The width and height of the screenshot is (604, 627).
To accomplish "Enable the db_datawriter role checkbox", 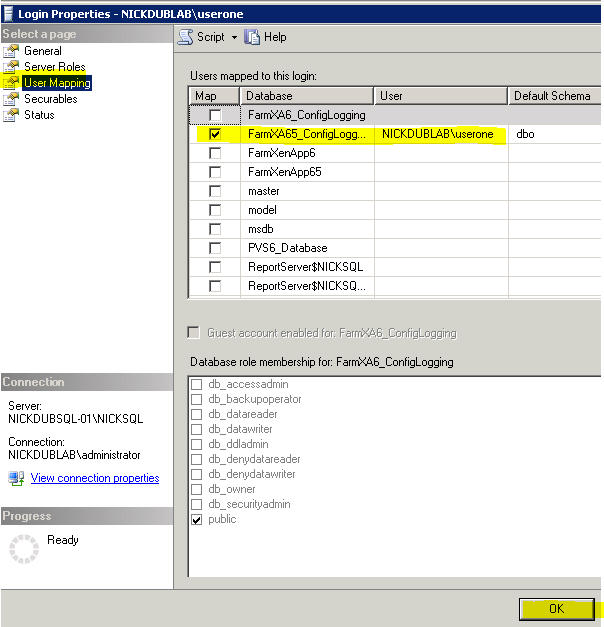I will click(196, 429).
